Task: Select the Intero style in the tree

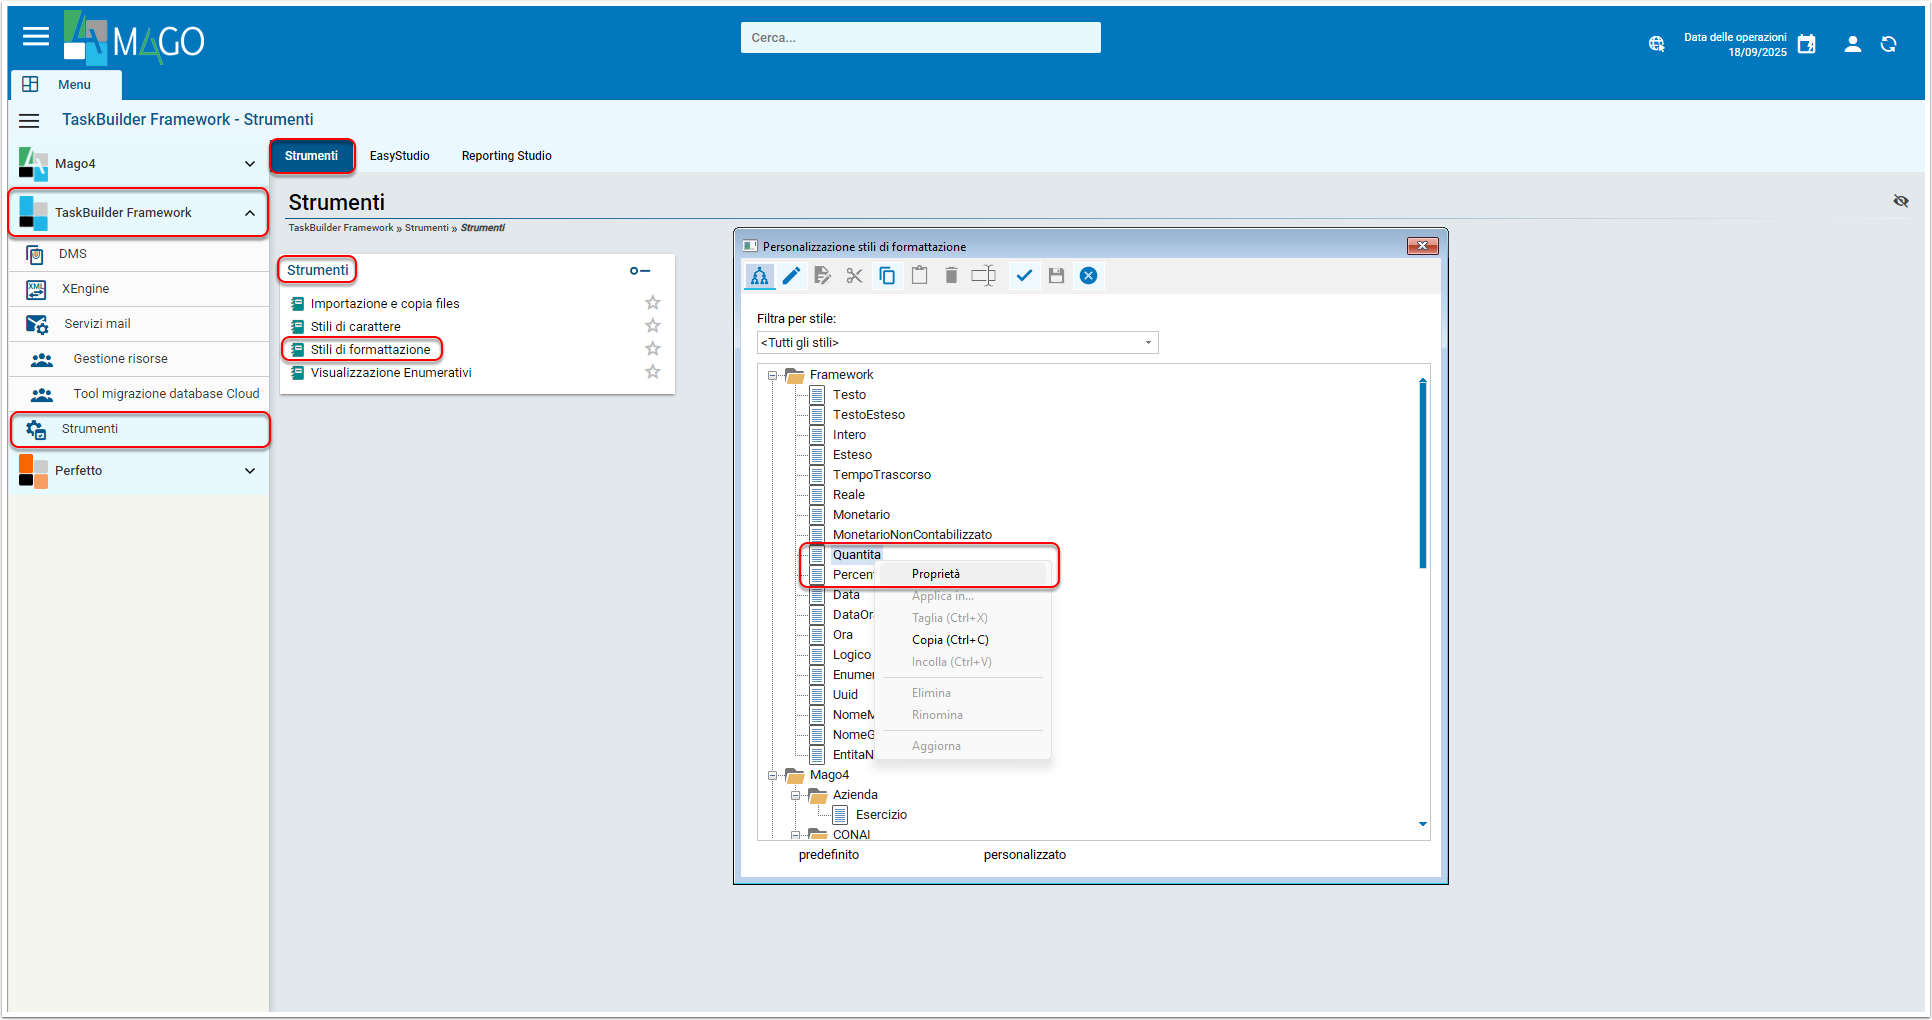Action: coord(849,435)
